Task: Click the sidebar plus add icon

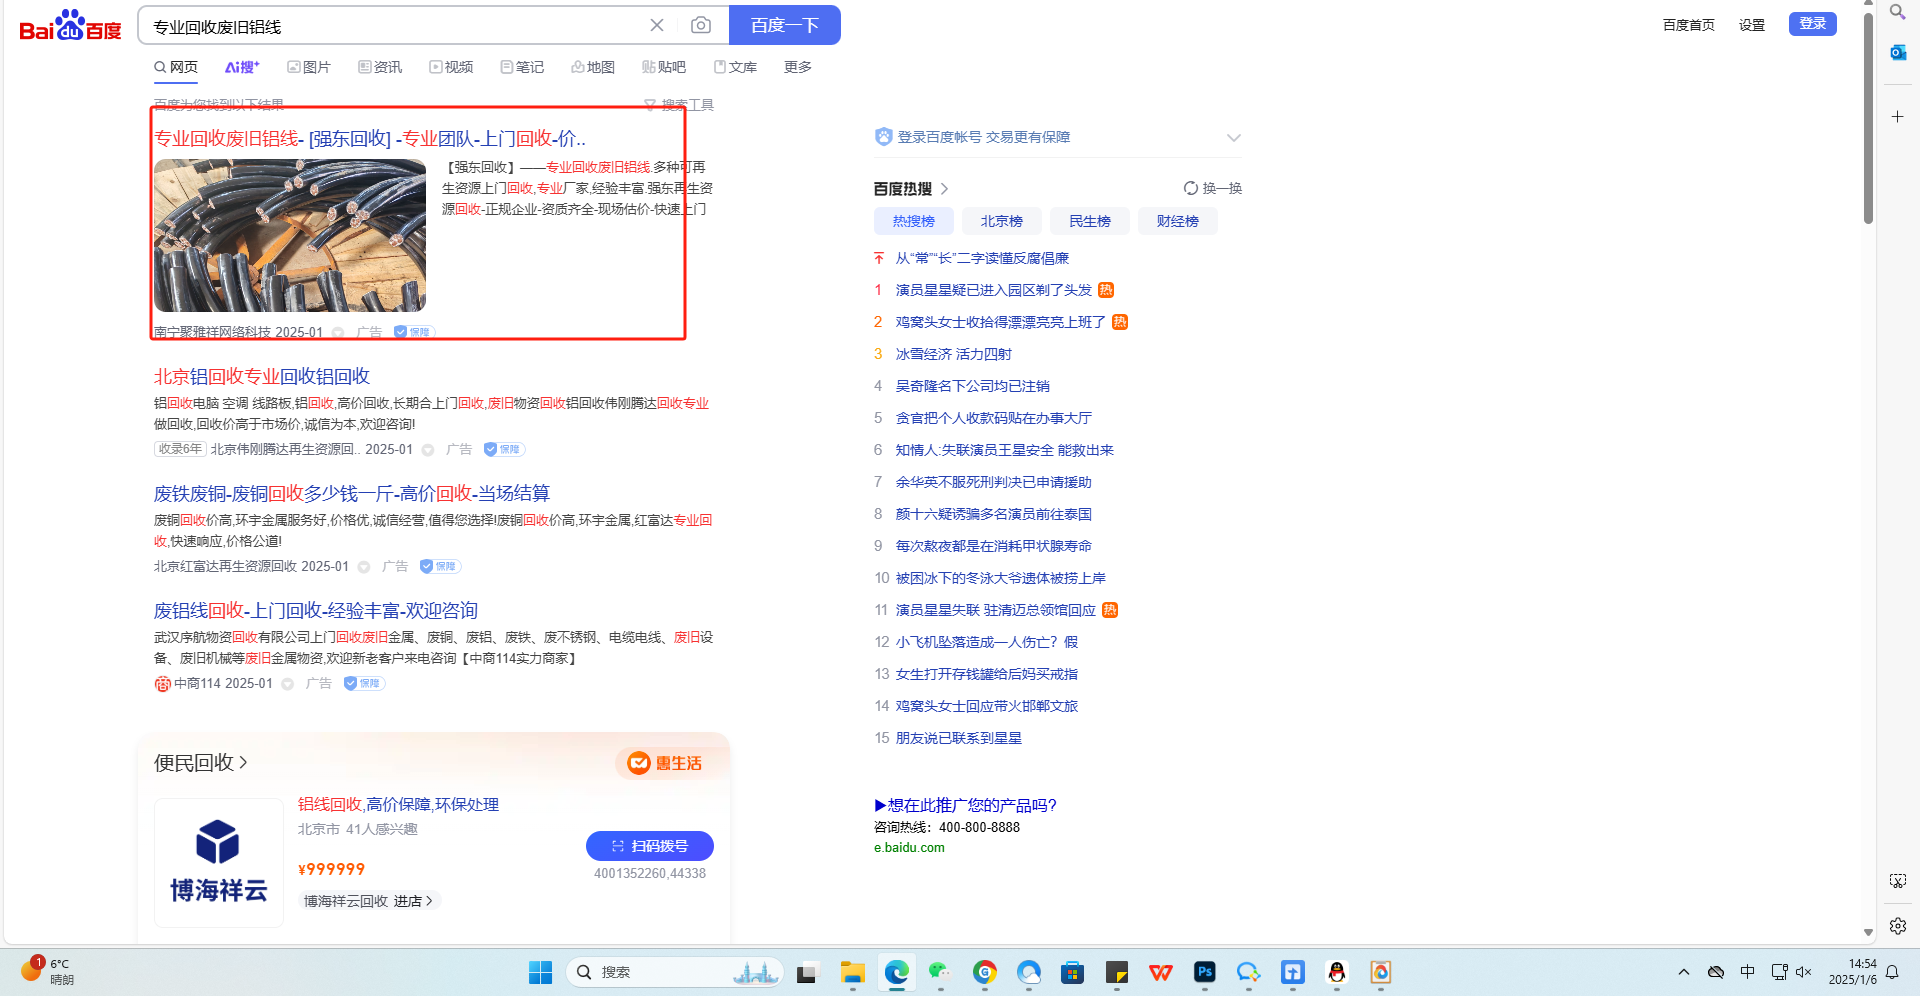Action: [x=1897, y=117]
